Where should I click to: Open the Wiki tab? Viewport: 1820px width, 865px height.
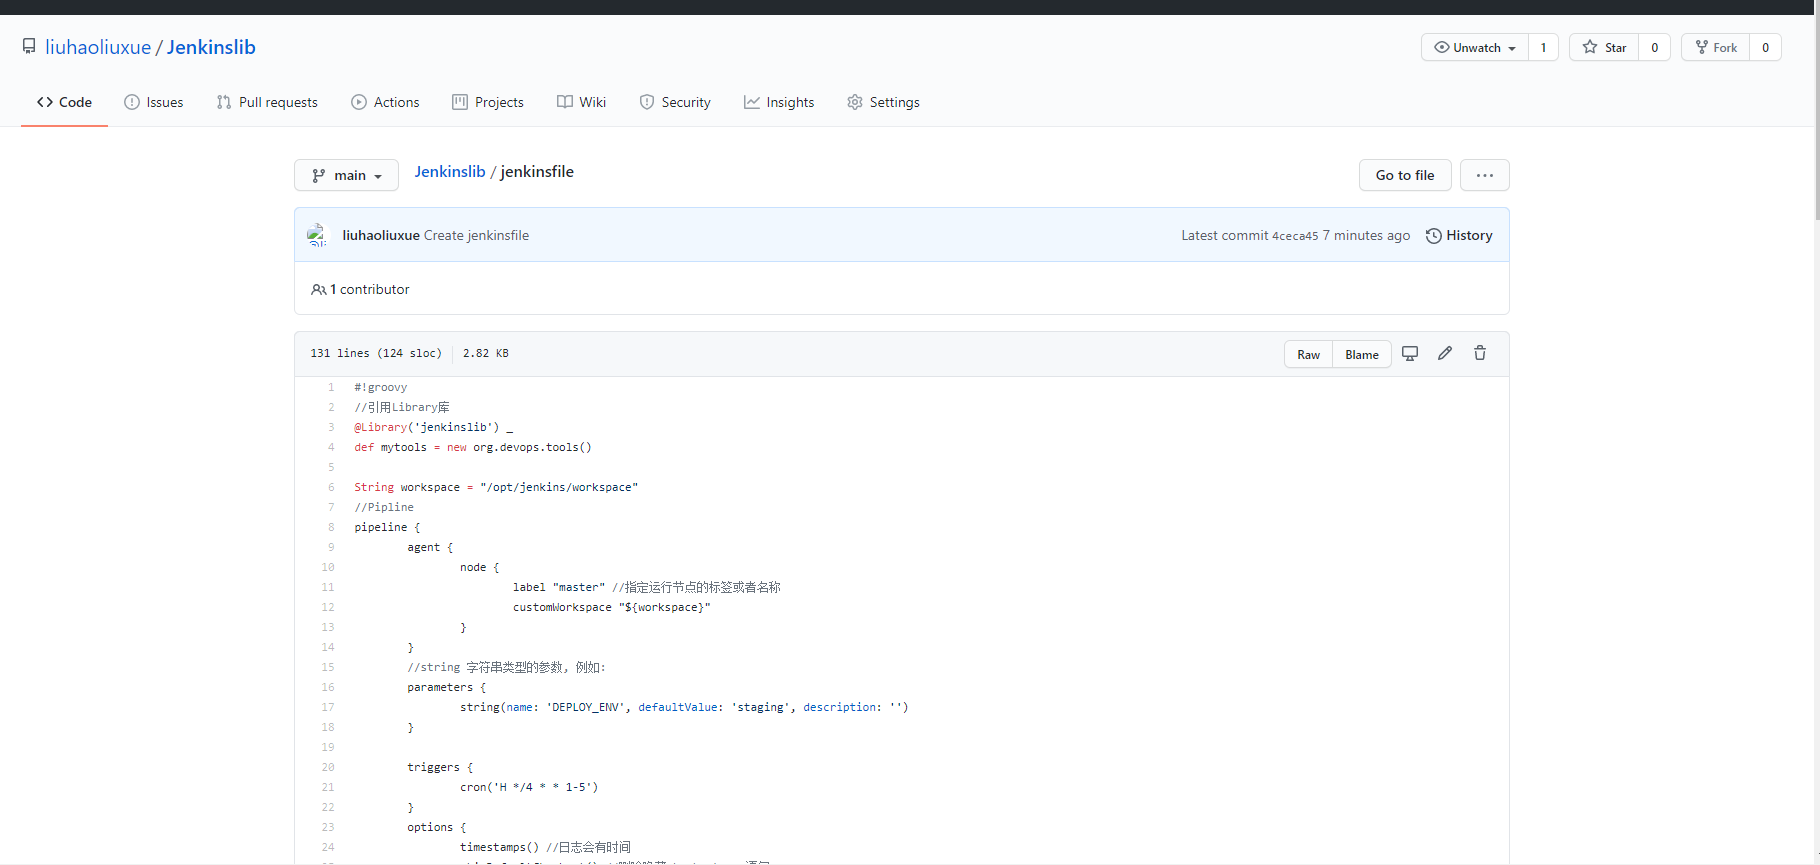click(x=581, y=102)
